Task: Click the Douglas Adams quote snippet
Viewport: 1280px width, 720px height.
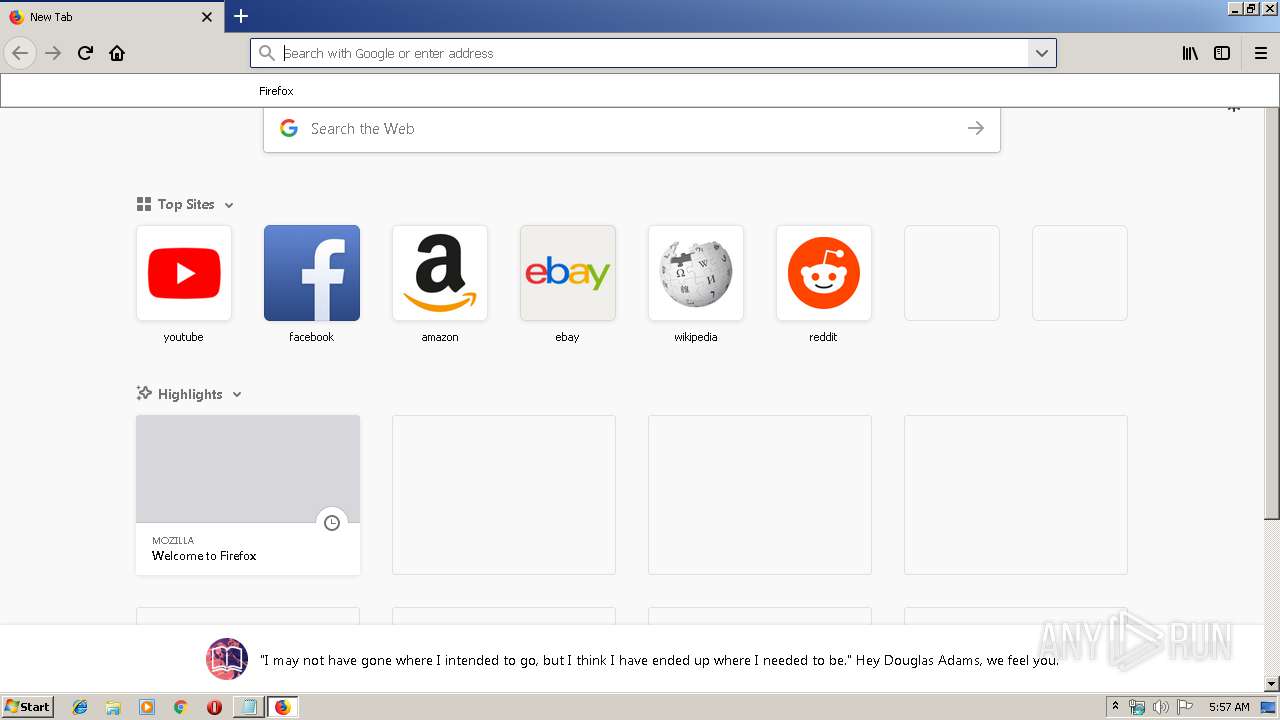Action: 659,660
